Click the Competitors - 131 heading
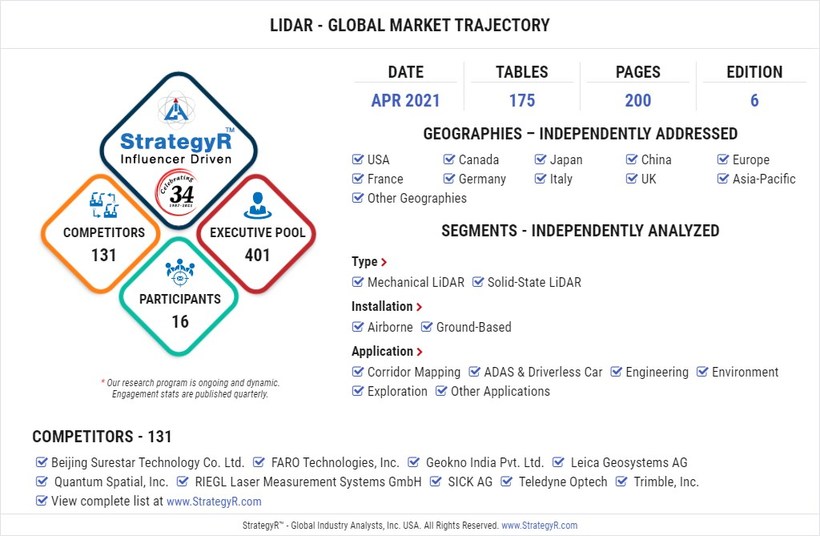820x536 pixels. click(102, 437)
